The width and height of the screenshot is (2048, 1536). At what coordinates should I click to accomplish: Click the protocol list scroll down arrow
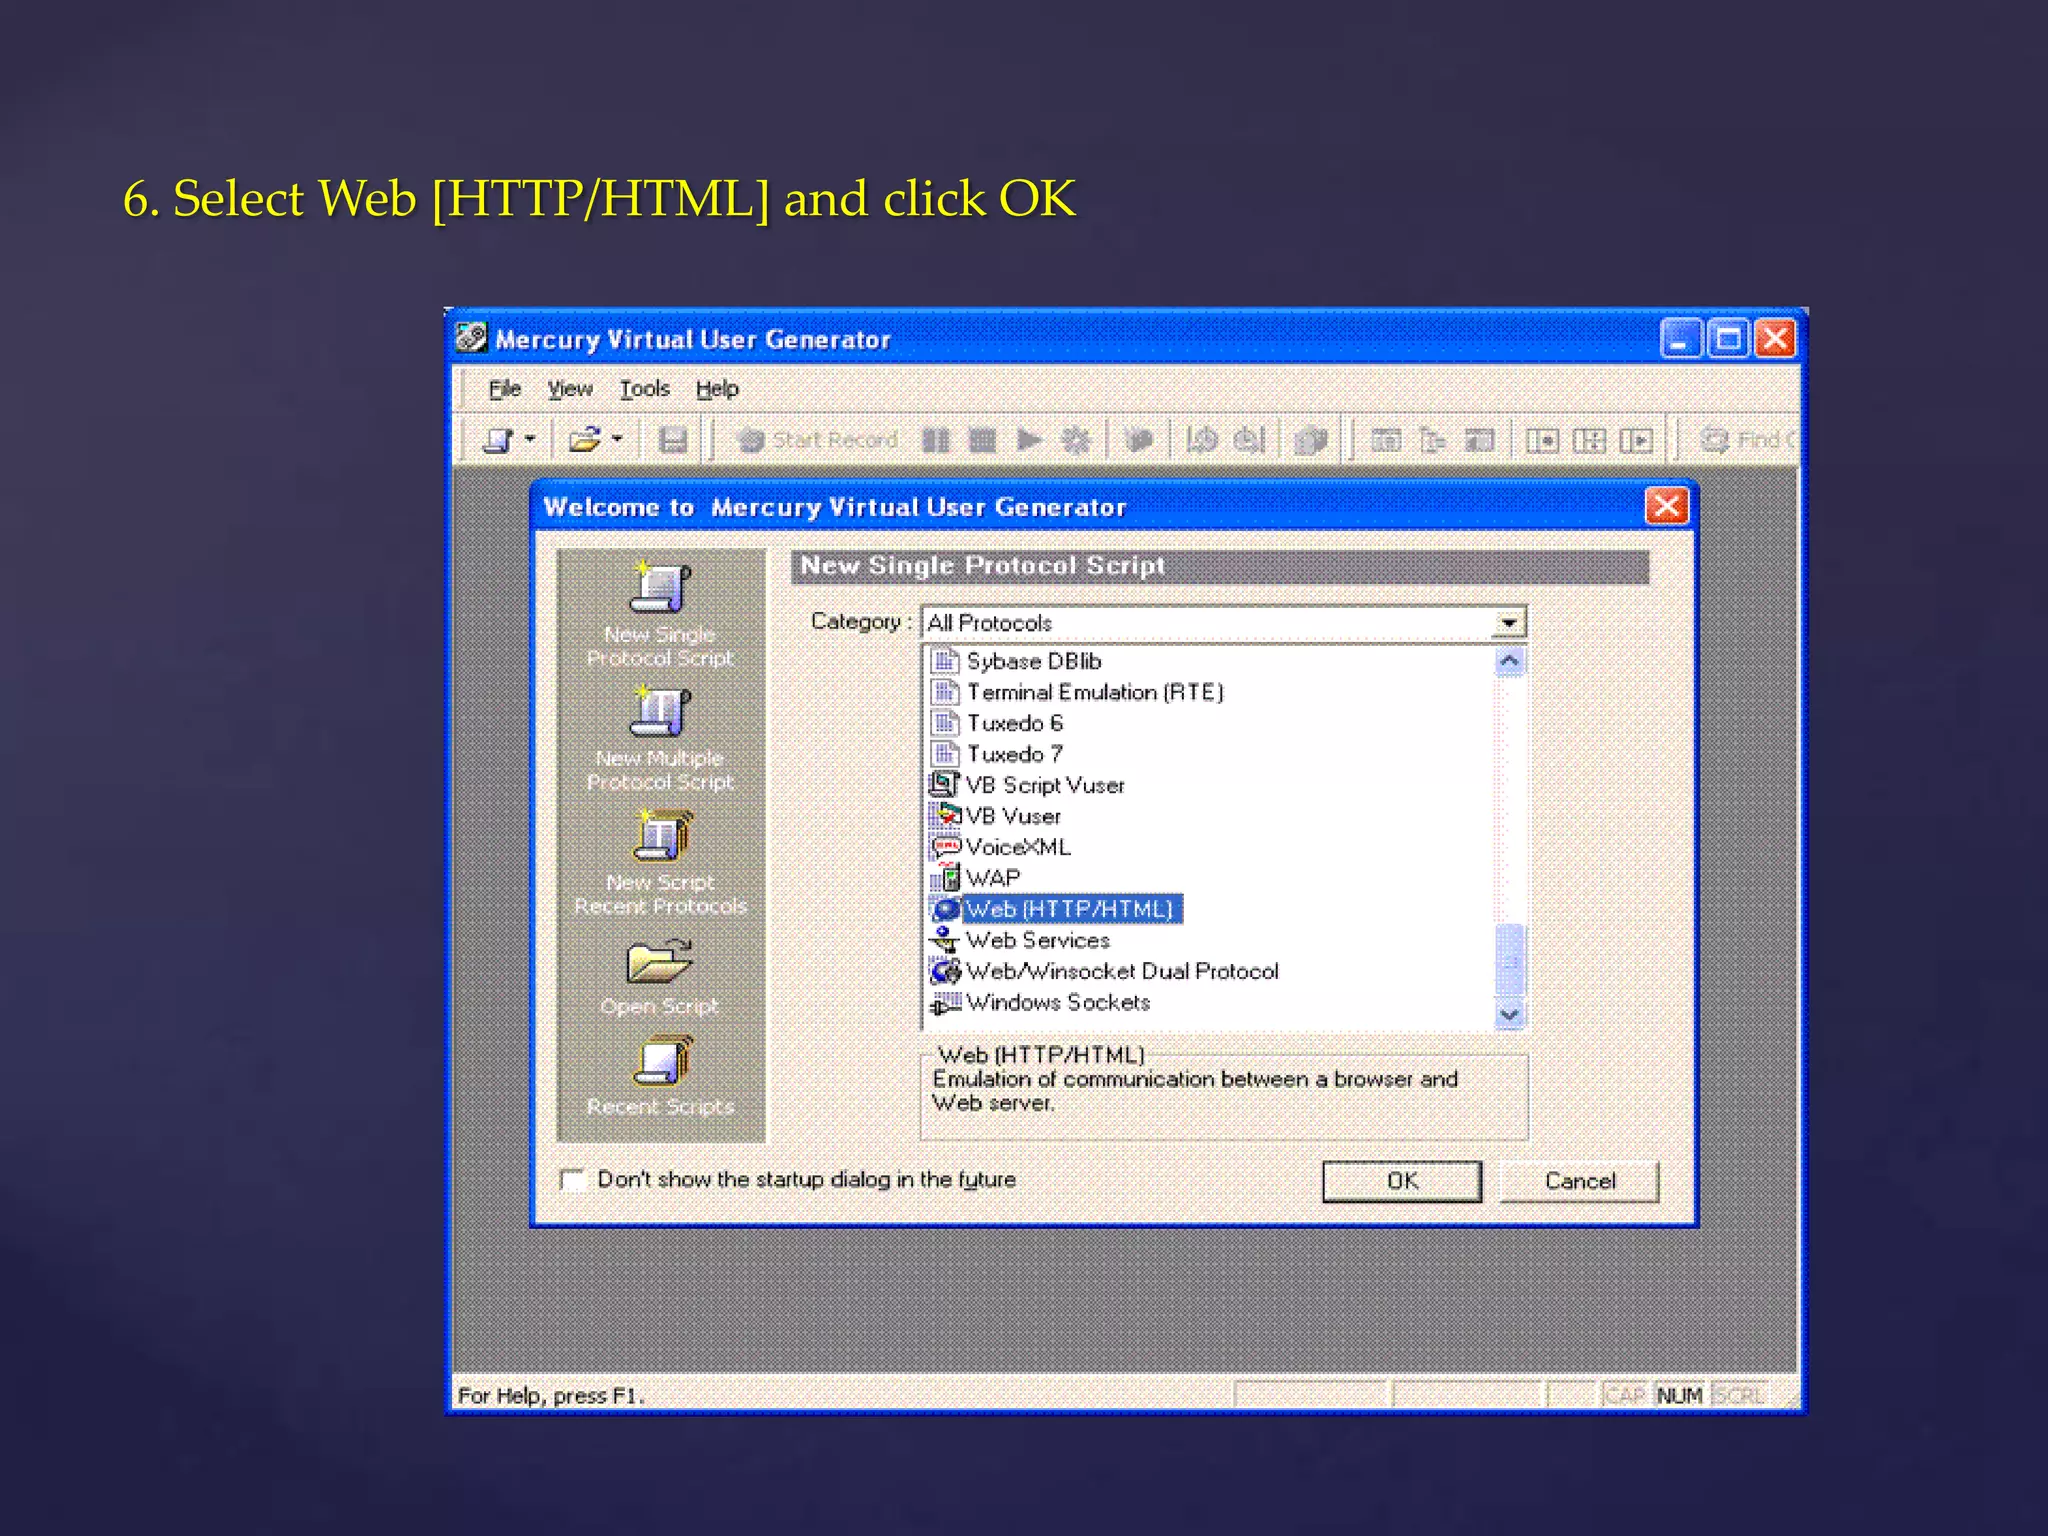(1509, 1014)
